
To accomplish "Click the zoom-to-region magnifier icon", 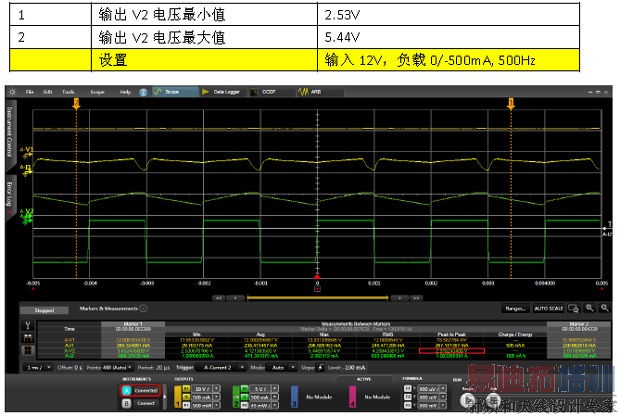I will (573, 308).
